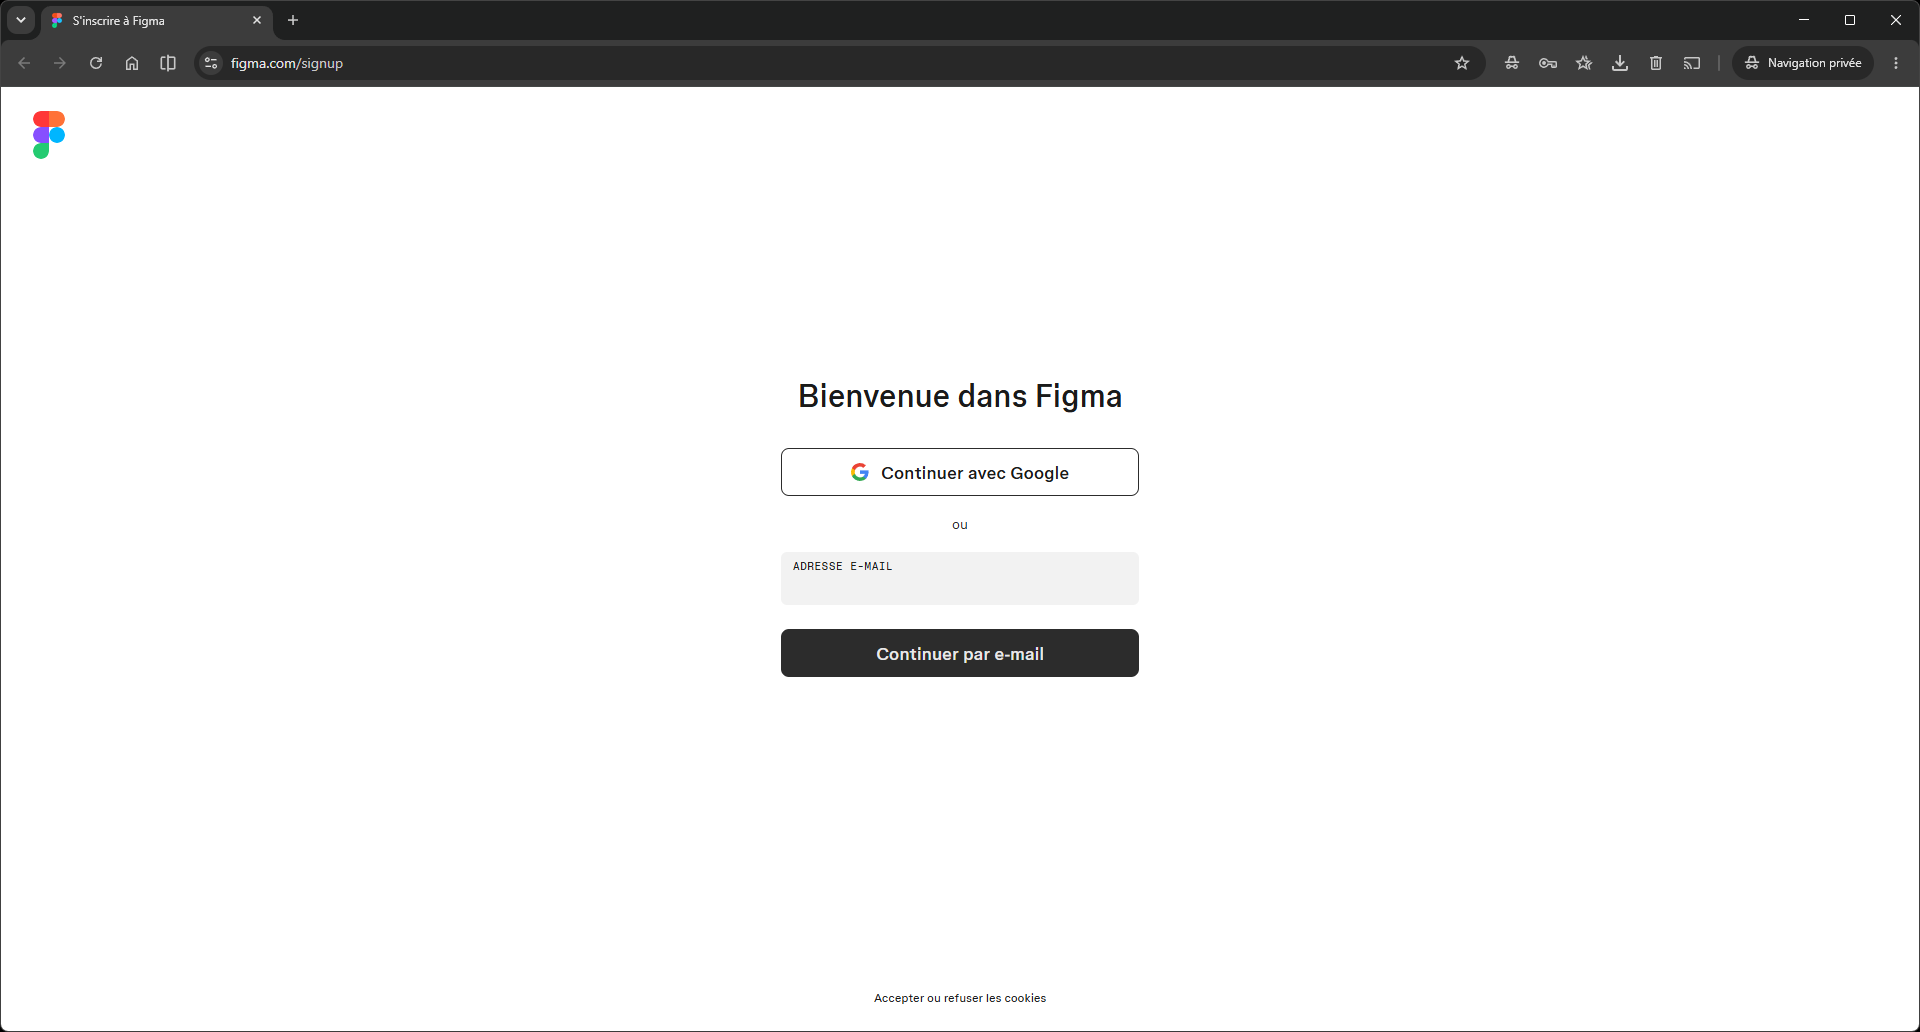Minimize the browser window

(1804, 20)
